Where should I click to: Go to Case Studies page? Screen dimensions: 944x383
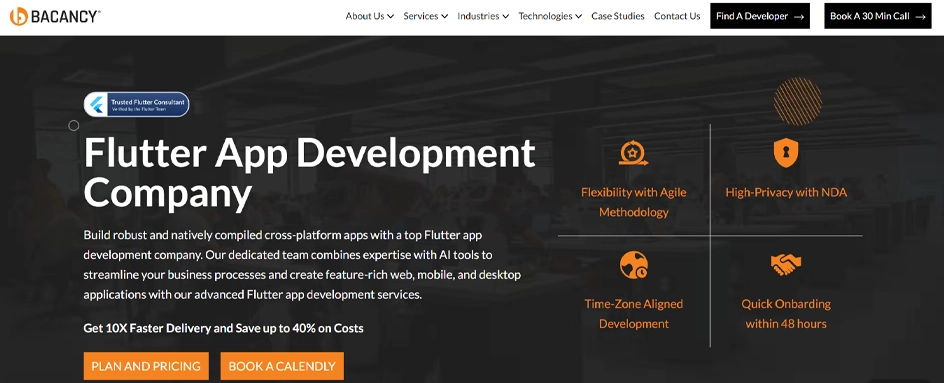coord(618,16)
